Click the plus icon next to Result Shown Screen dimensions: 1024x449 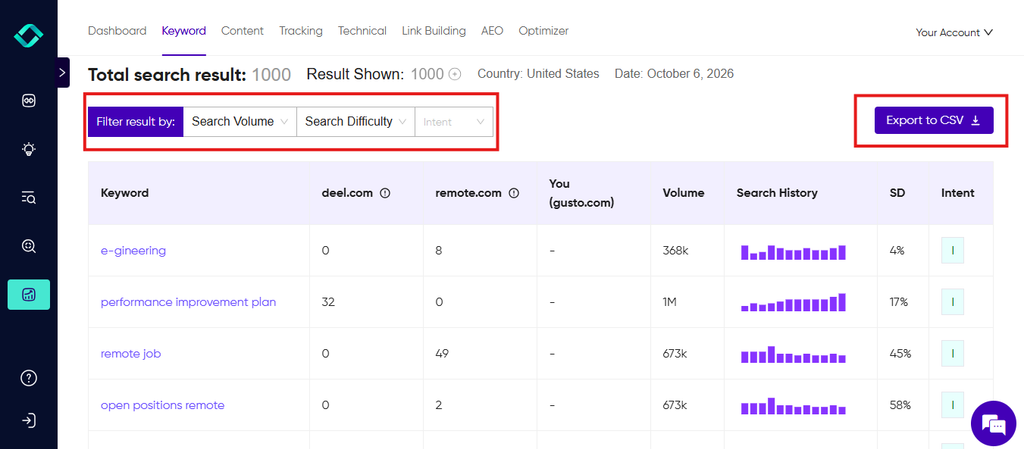(x=455, y=74)
